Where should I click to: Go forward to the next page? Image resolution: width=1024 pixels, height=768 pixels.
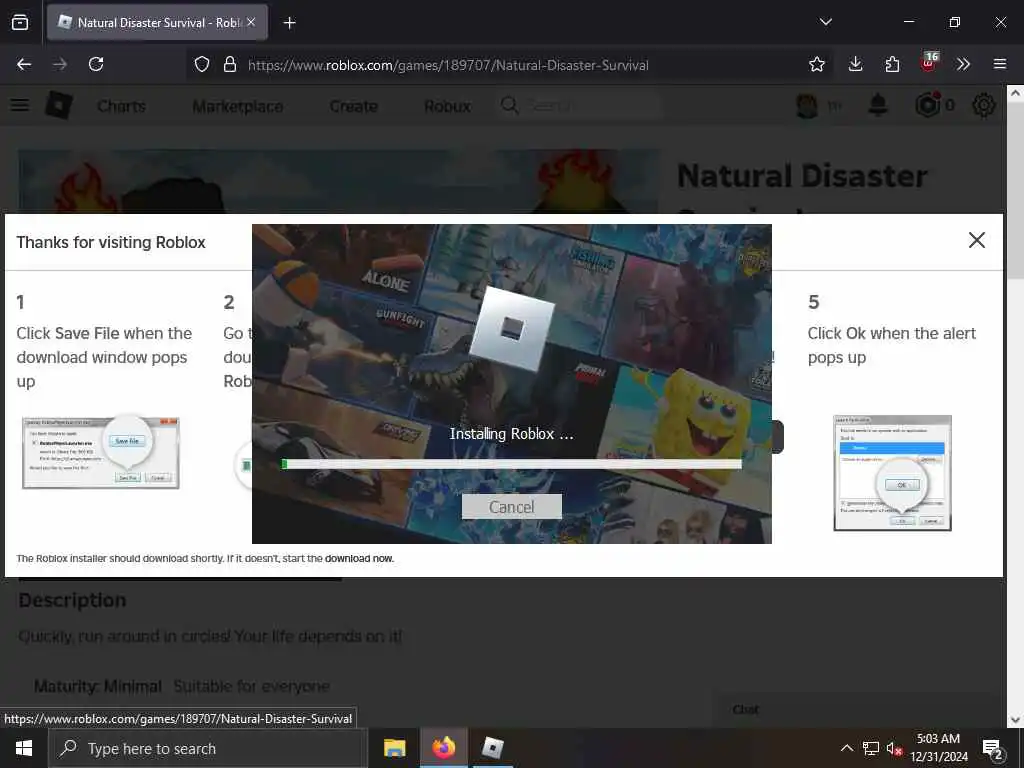[60, 64]
